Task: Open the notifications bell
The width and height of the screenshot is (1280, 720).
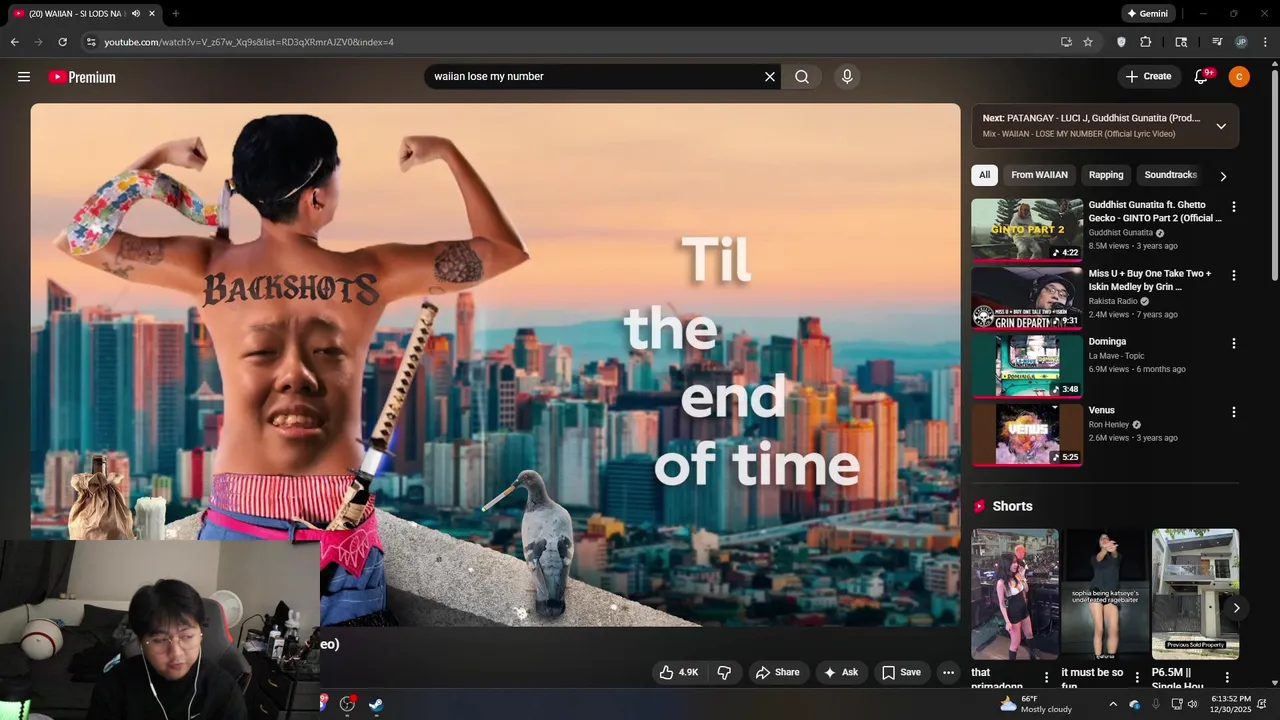Action: pyautogui.click(x=1202, y=77)
